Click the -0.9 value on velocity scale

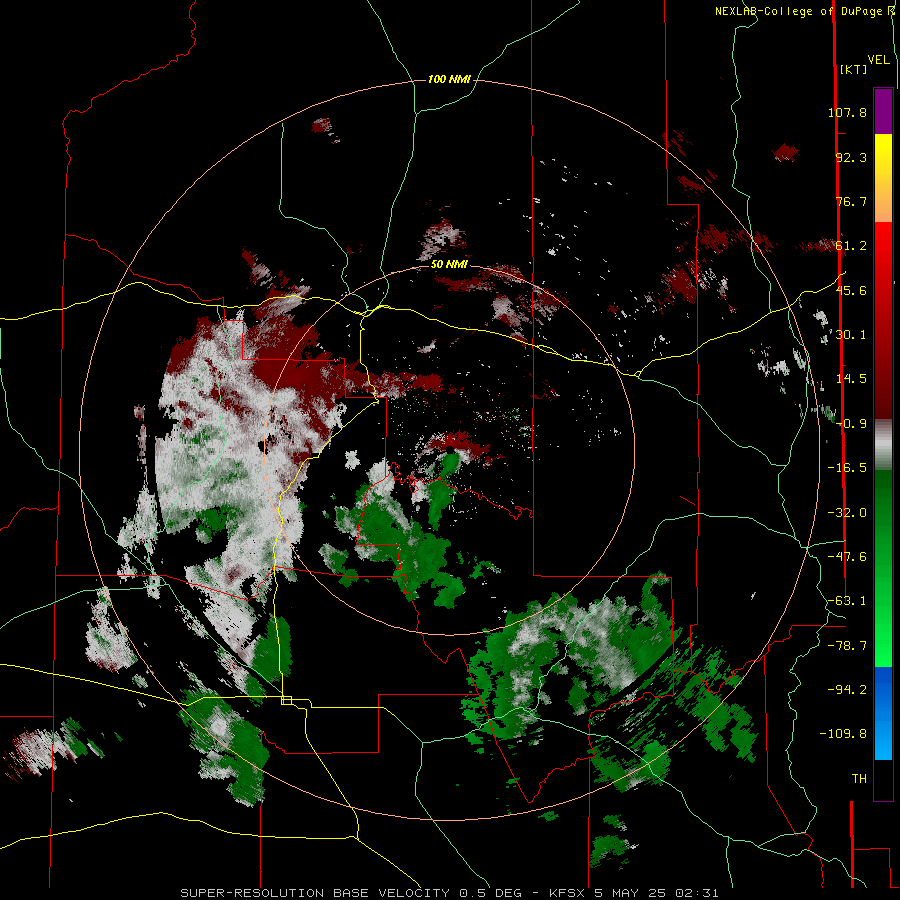point(851,424)
